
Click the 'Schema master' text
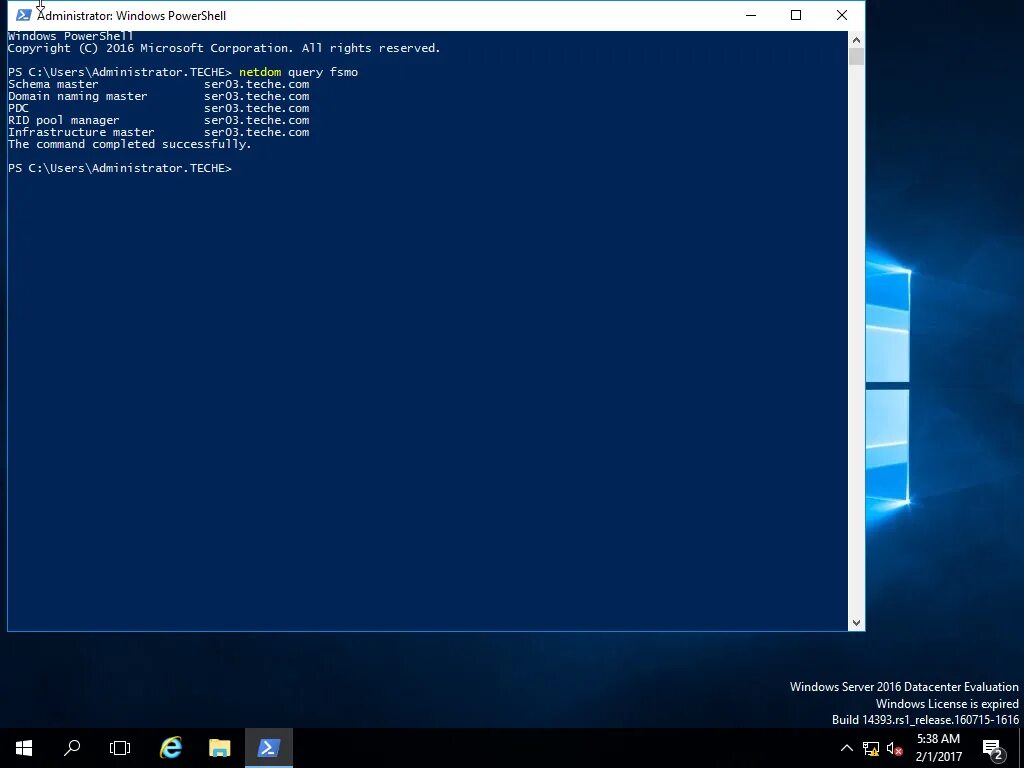click(x=53, y=84)
